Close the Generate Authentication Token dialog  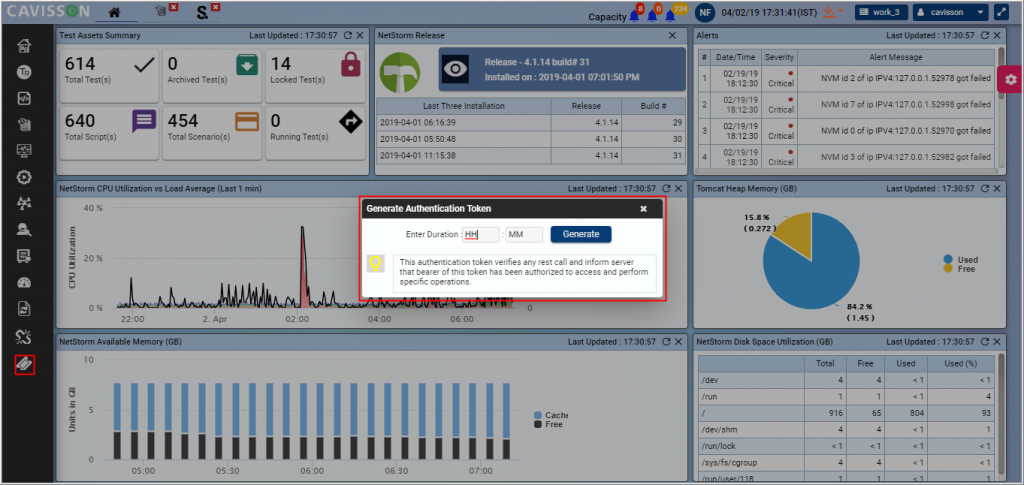coord(643,209)
